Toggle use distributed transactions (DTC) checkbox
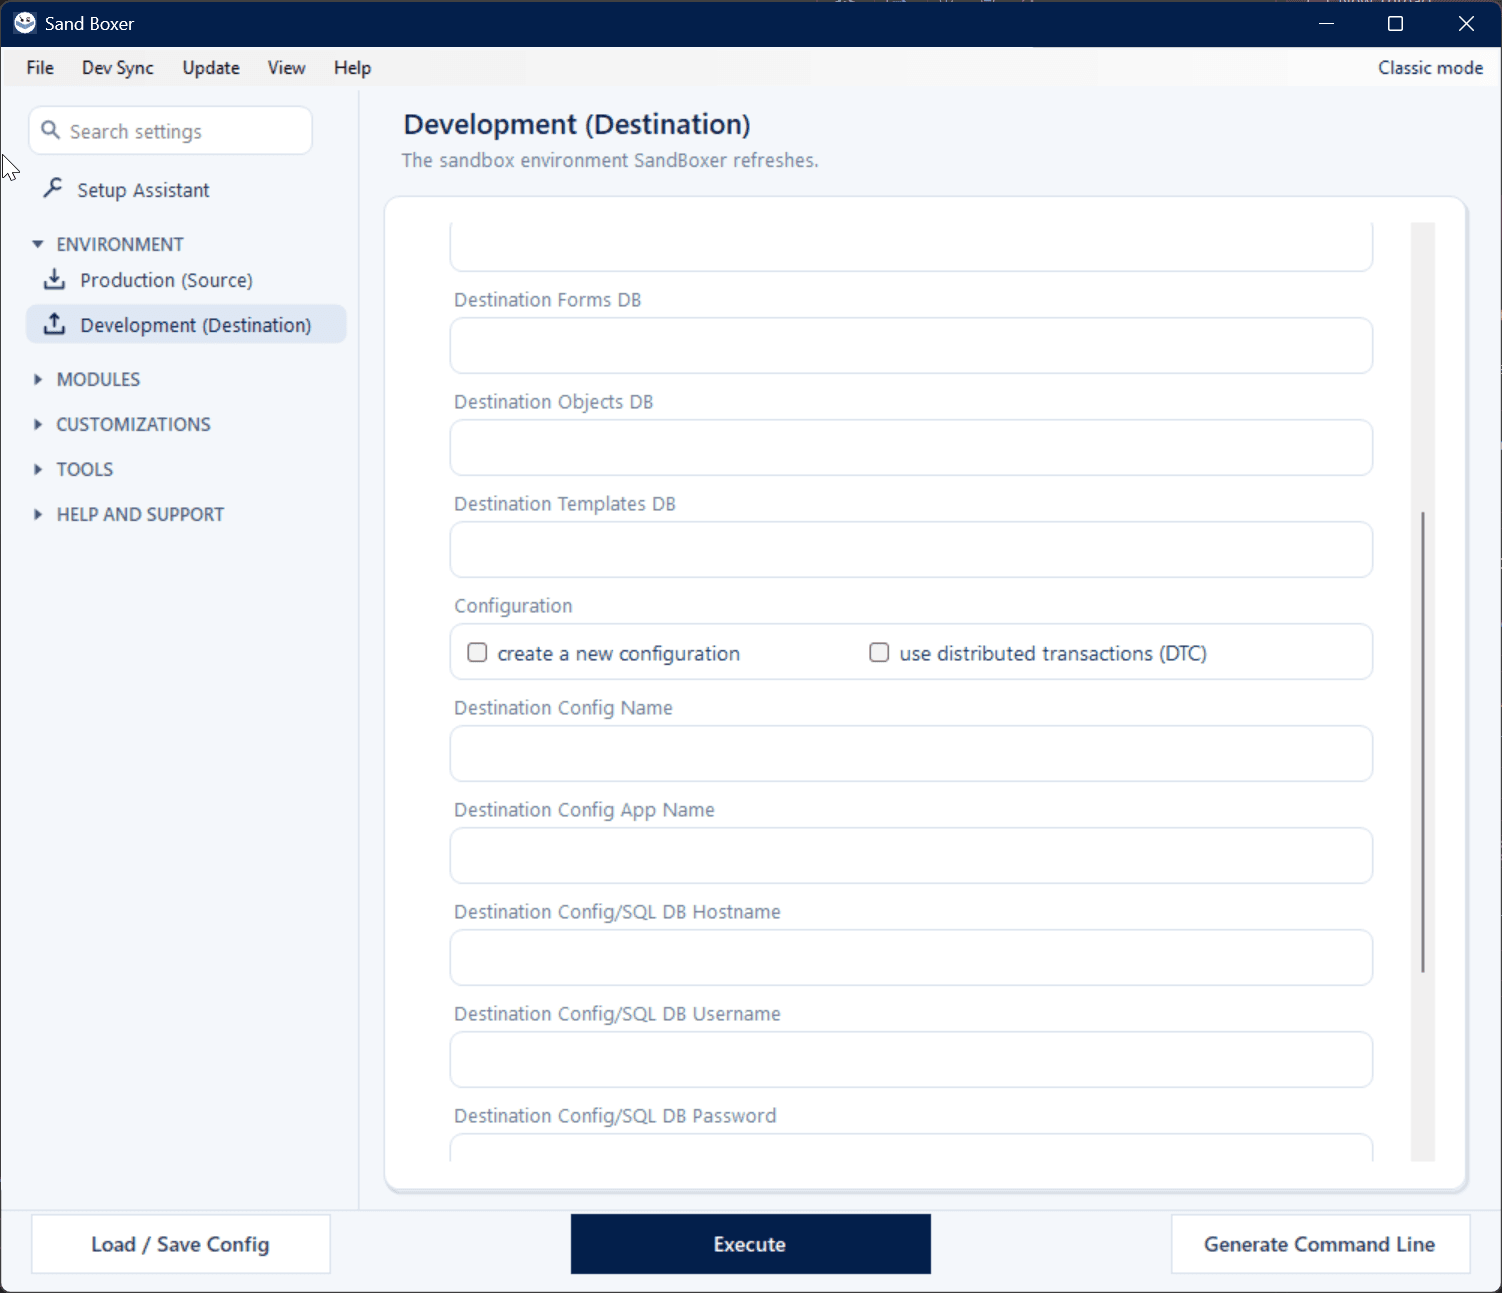Viewport: 1502px width, 1293px height. [879, 652]
